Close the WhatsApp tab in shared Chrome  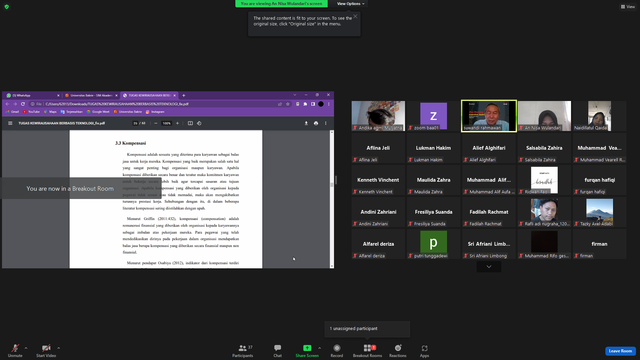pyautogui.click(x=58, y=96)
